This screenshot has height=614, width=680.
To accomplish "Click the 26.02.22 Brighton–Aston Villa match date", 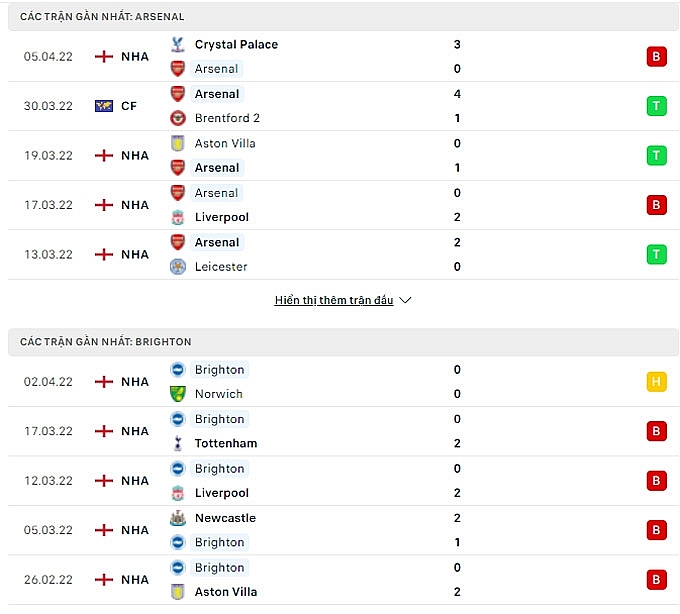I will 49,580.
